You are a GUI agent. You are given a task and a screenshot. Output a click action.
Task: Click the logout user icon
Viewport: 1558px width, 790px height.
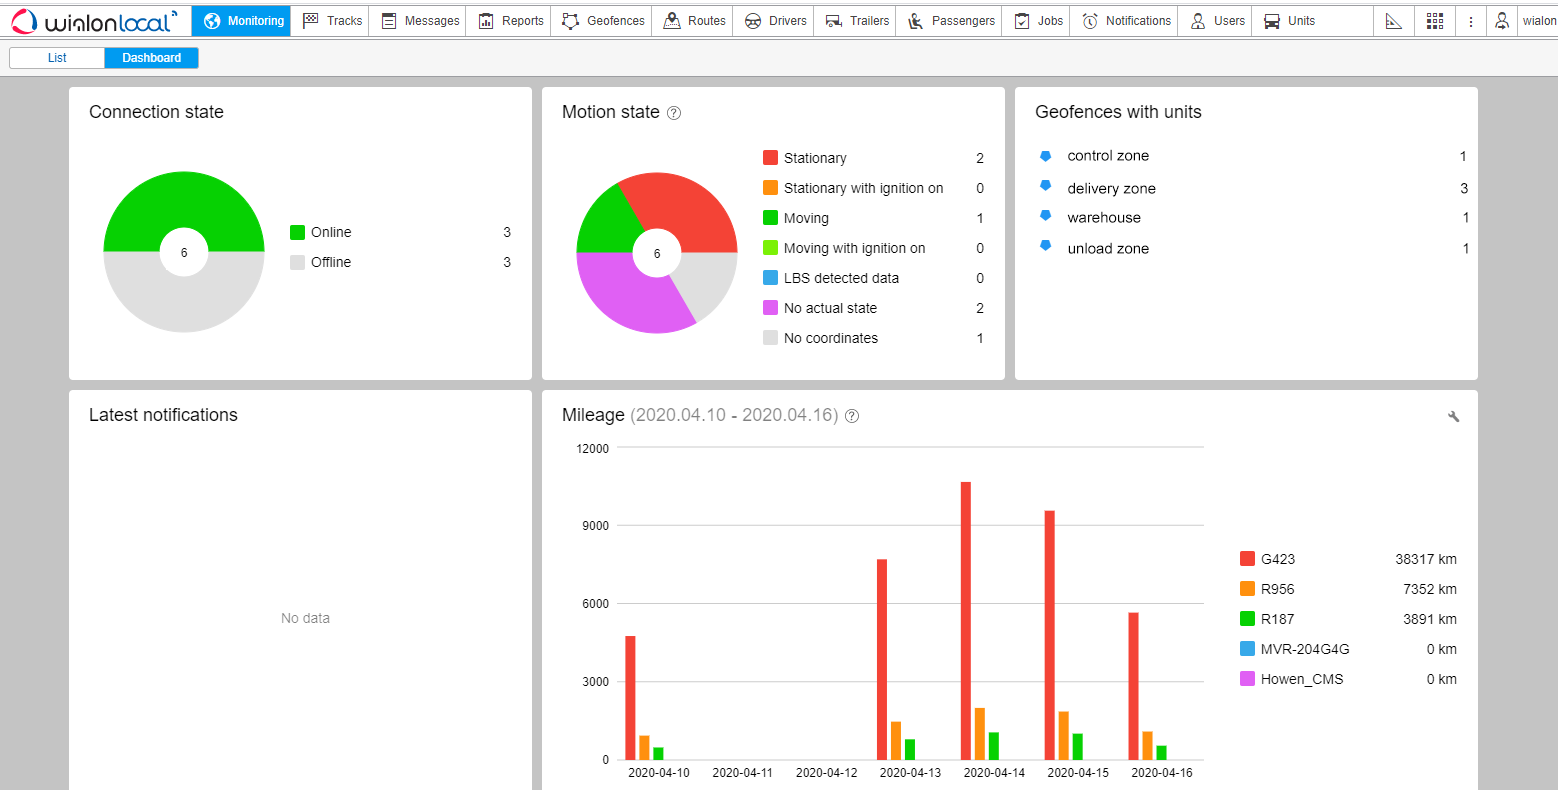[1501, 20]
